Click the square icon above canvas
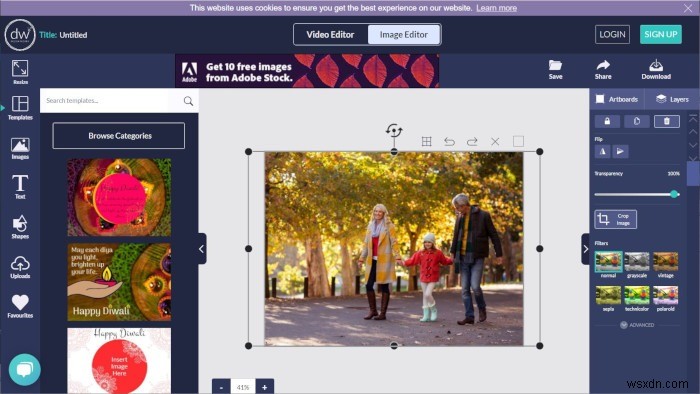 pos(518,141)
